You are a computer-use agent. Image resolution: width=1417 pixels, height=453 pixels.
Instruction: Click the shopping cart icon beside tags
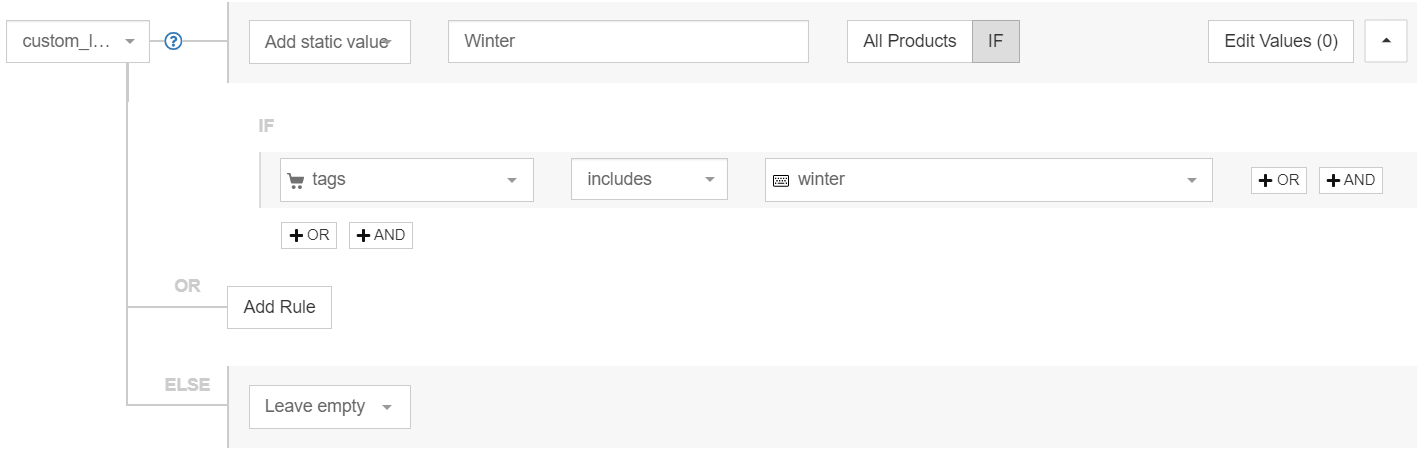[x=295, y=180]
